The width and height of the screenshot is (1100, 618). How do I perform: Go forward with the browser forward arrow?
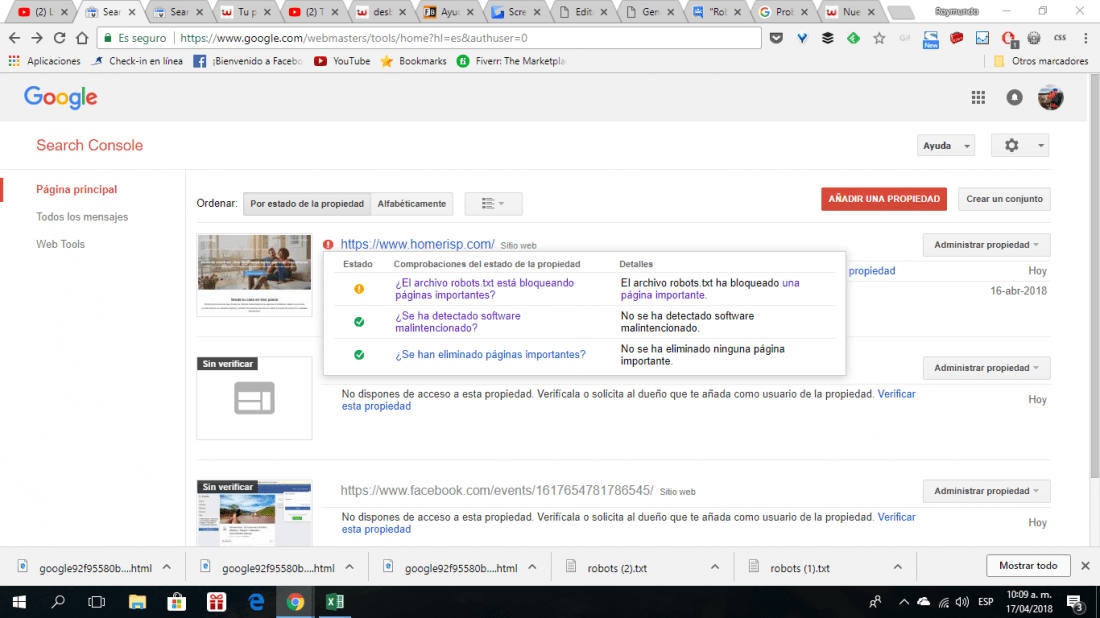coord(36,38)
